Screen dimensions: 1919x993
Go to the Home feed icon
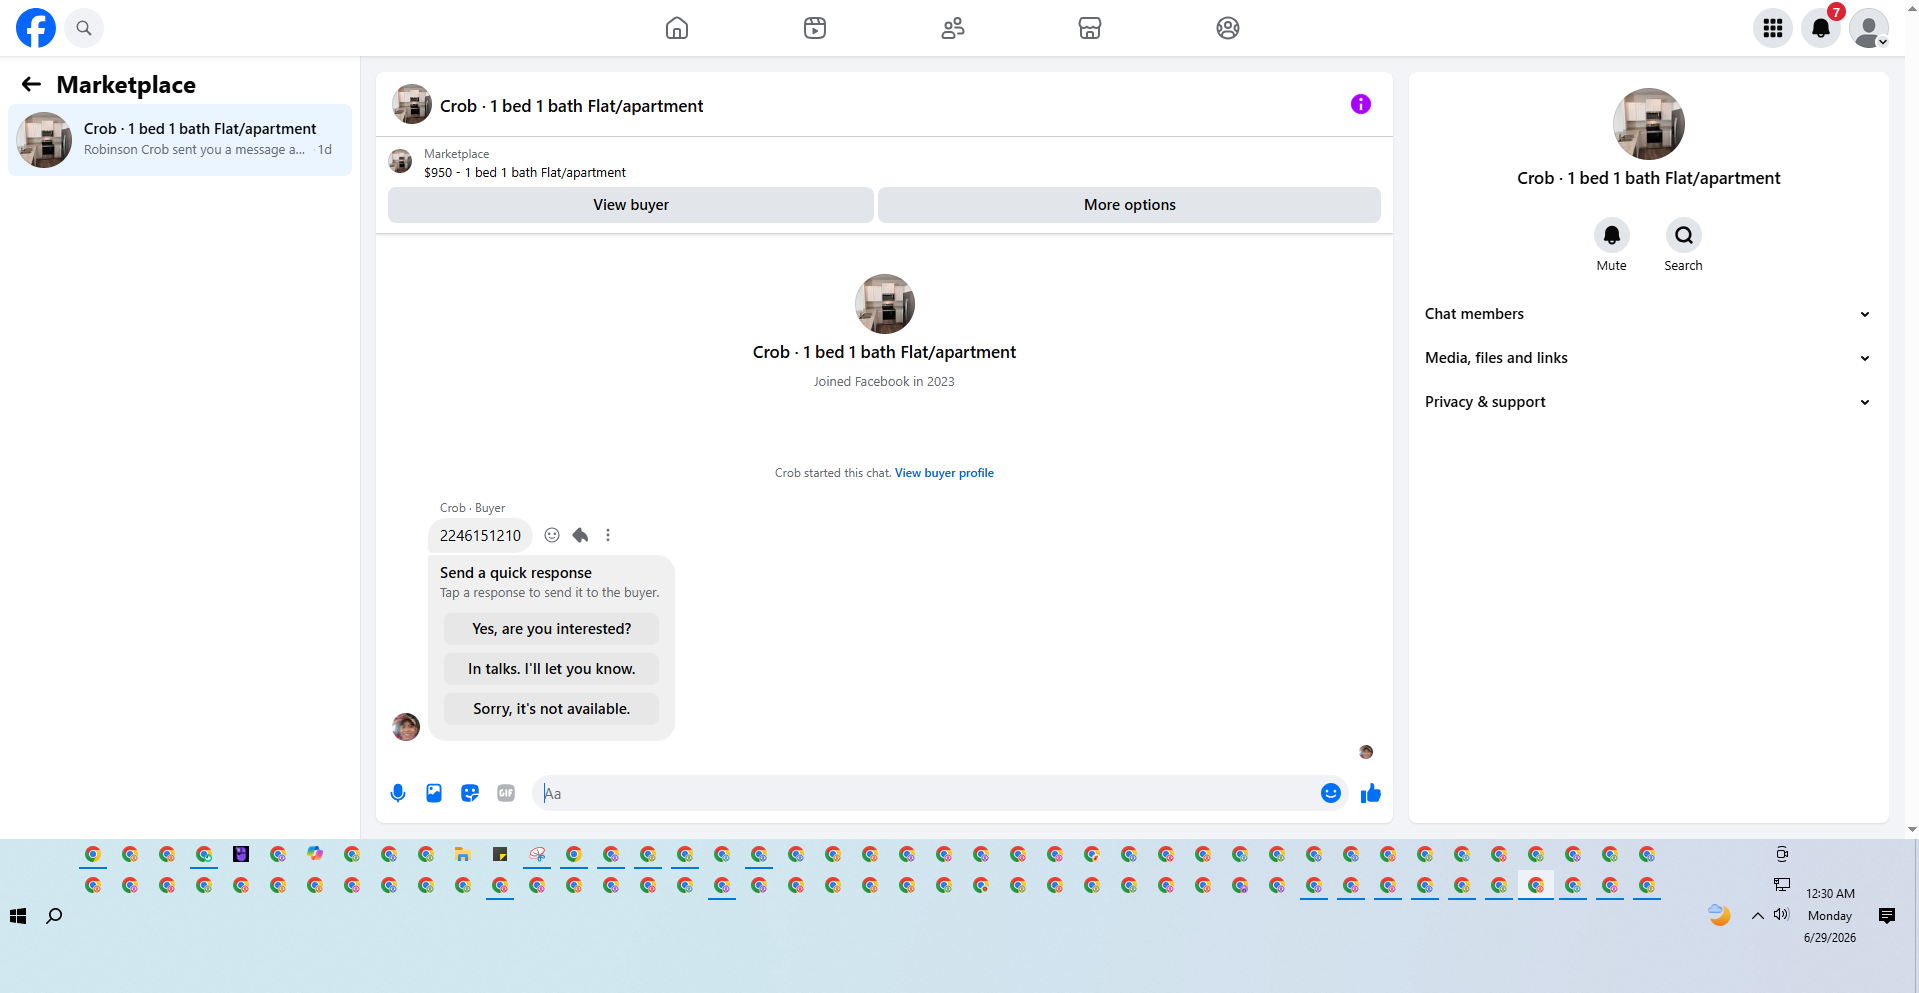(677, 28)
